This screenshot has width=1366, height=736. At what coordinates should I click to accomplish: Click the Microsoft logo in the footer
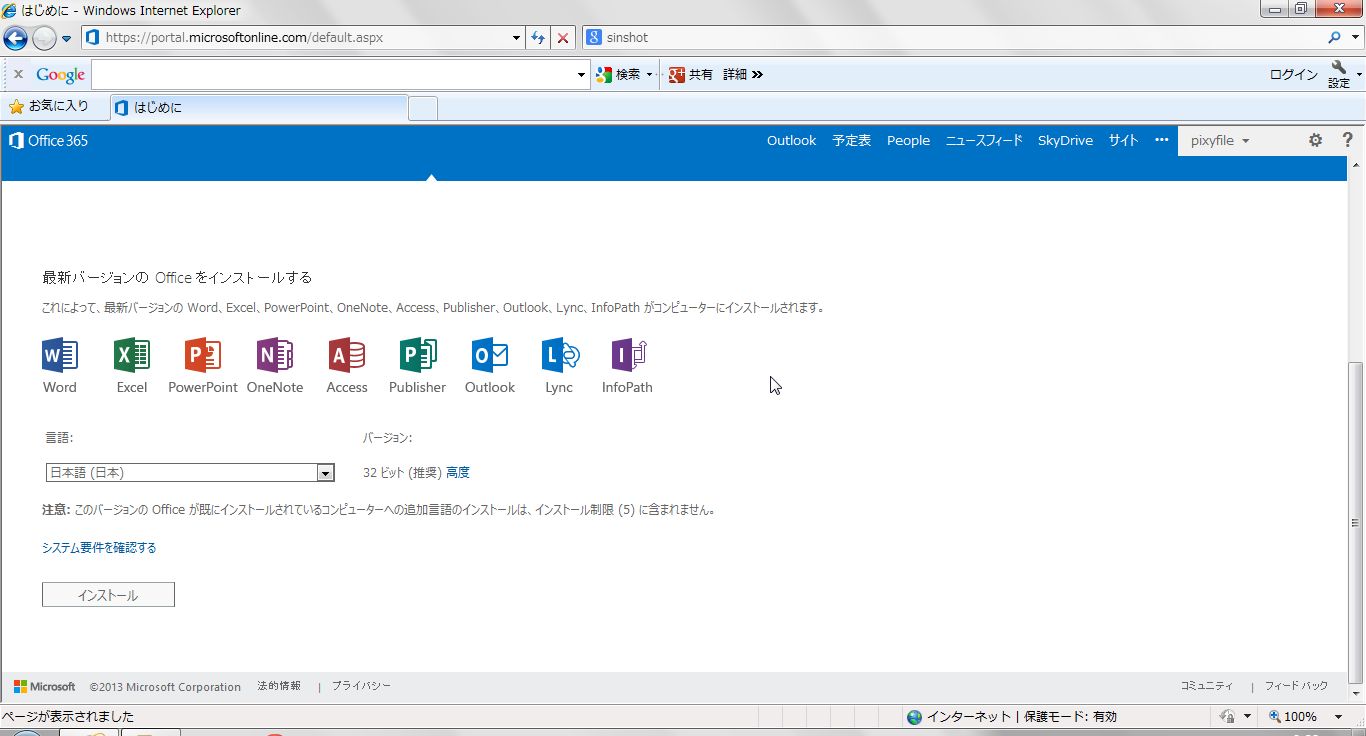45,687
